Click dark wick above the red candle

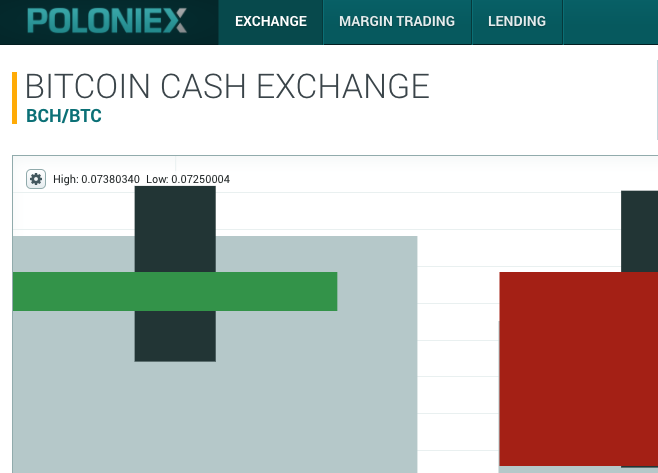(640, 231)
